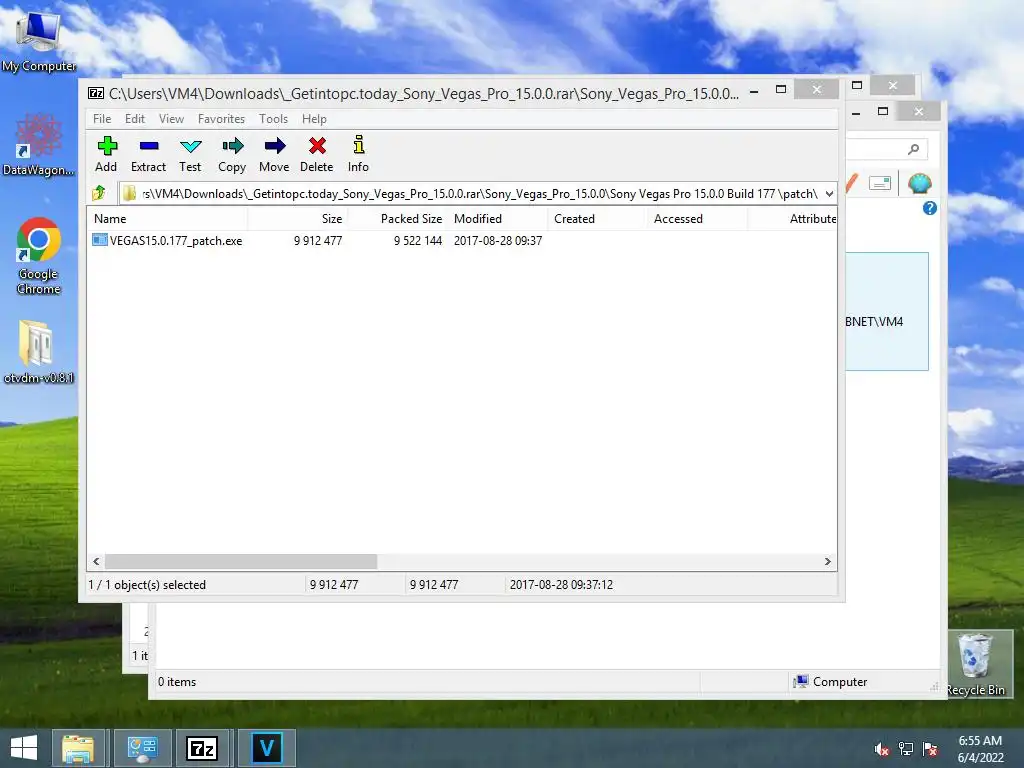This screenshot has height=768, width=1024.
Task: Expand the address path dropdown
Action: (829, 194)
